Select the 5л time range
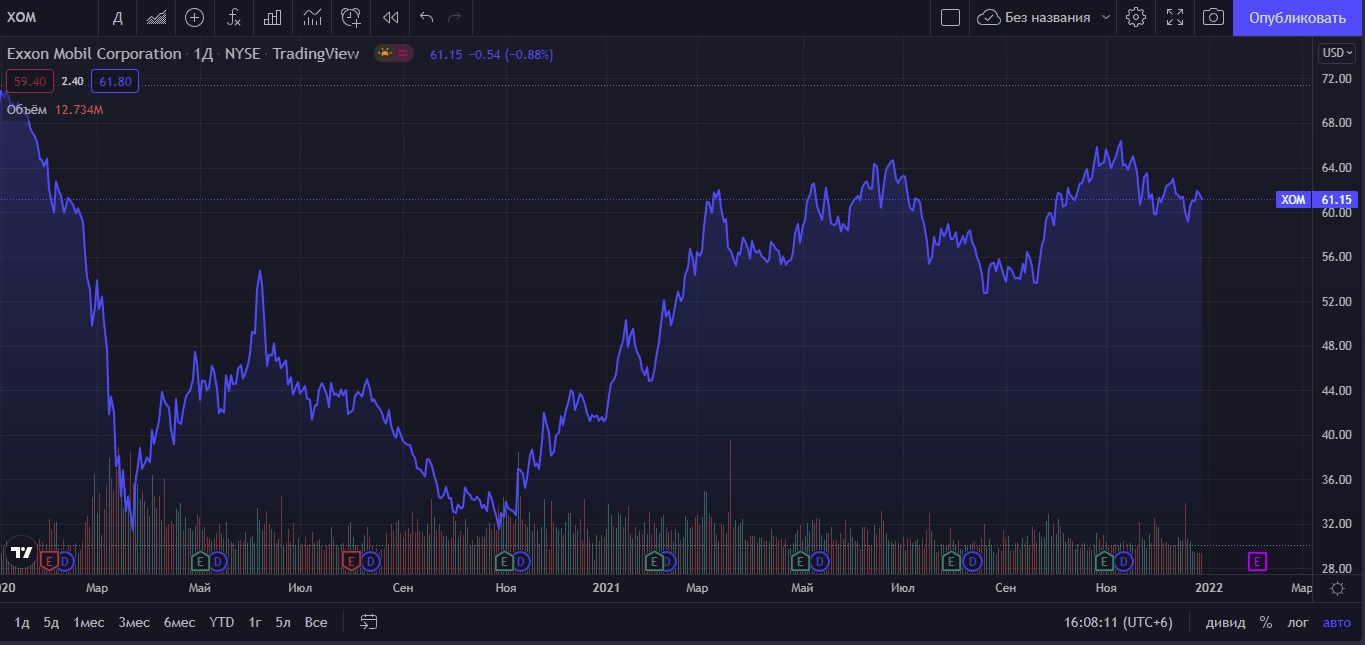The image size is (1365, 645). coord(283,622)
